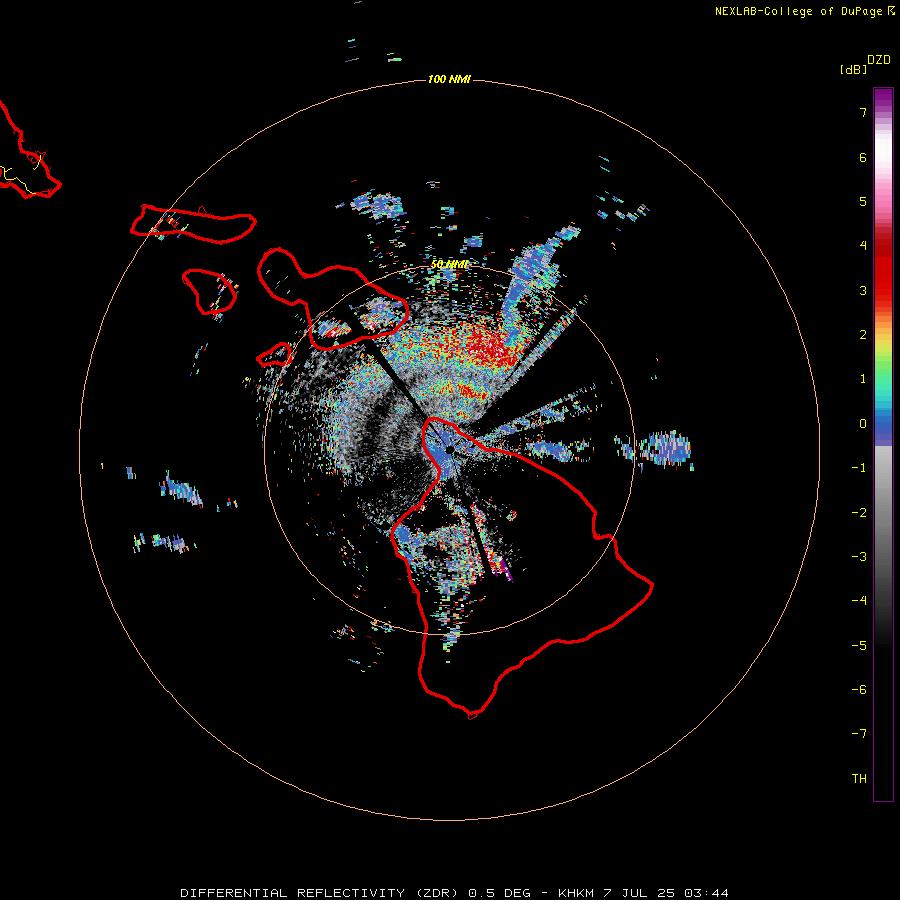Click the -7 value on color scale
This screenshot has width=900, height=900.
[859, 734]
